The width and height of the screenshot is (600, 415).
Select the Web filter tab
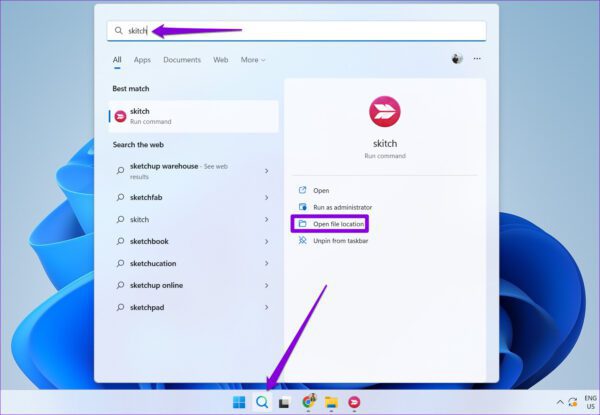tap(220, 60)
